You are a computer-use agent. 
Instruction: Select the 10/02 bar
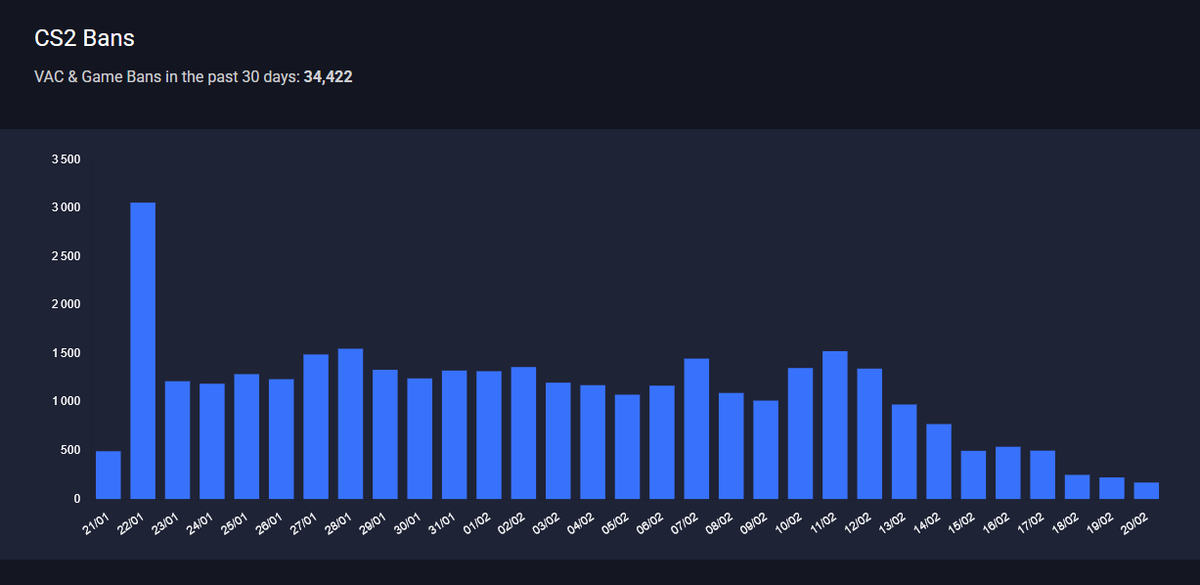(x=800, y=433)
